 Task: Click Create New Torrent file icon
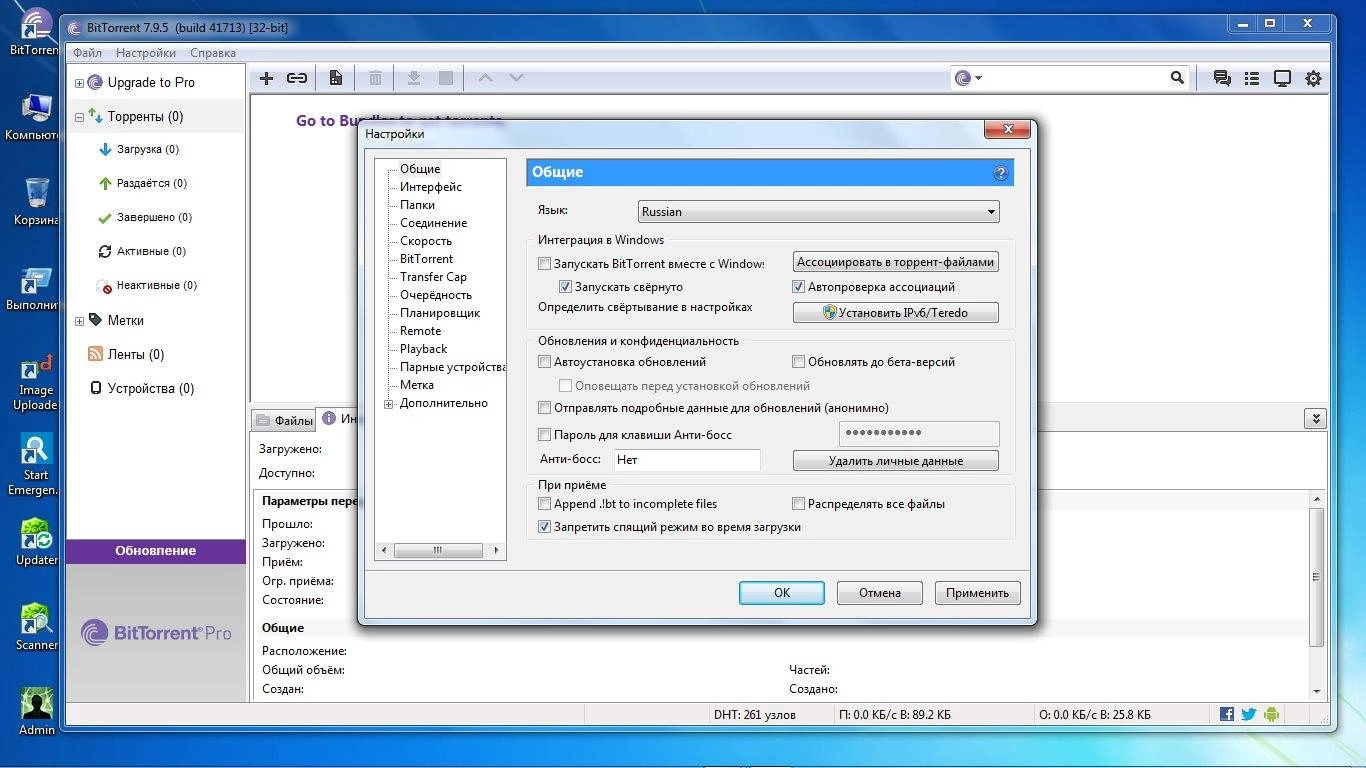point(336,78)
